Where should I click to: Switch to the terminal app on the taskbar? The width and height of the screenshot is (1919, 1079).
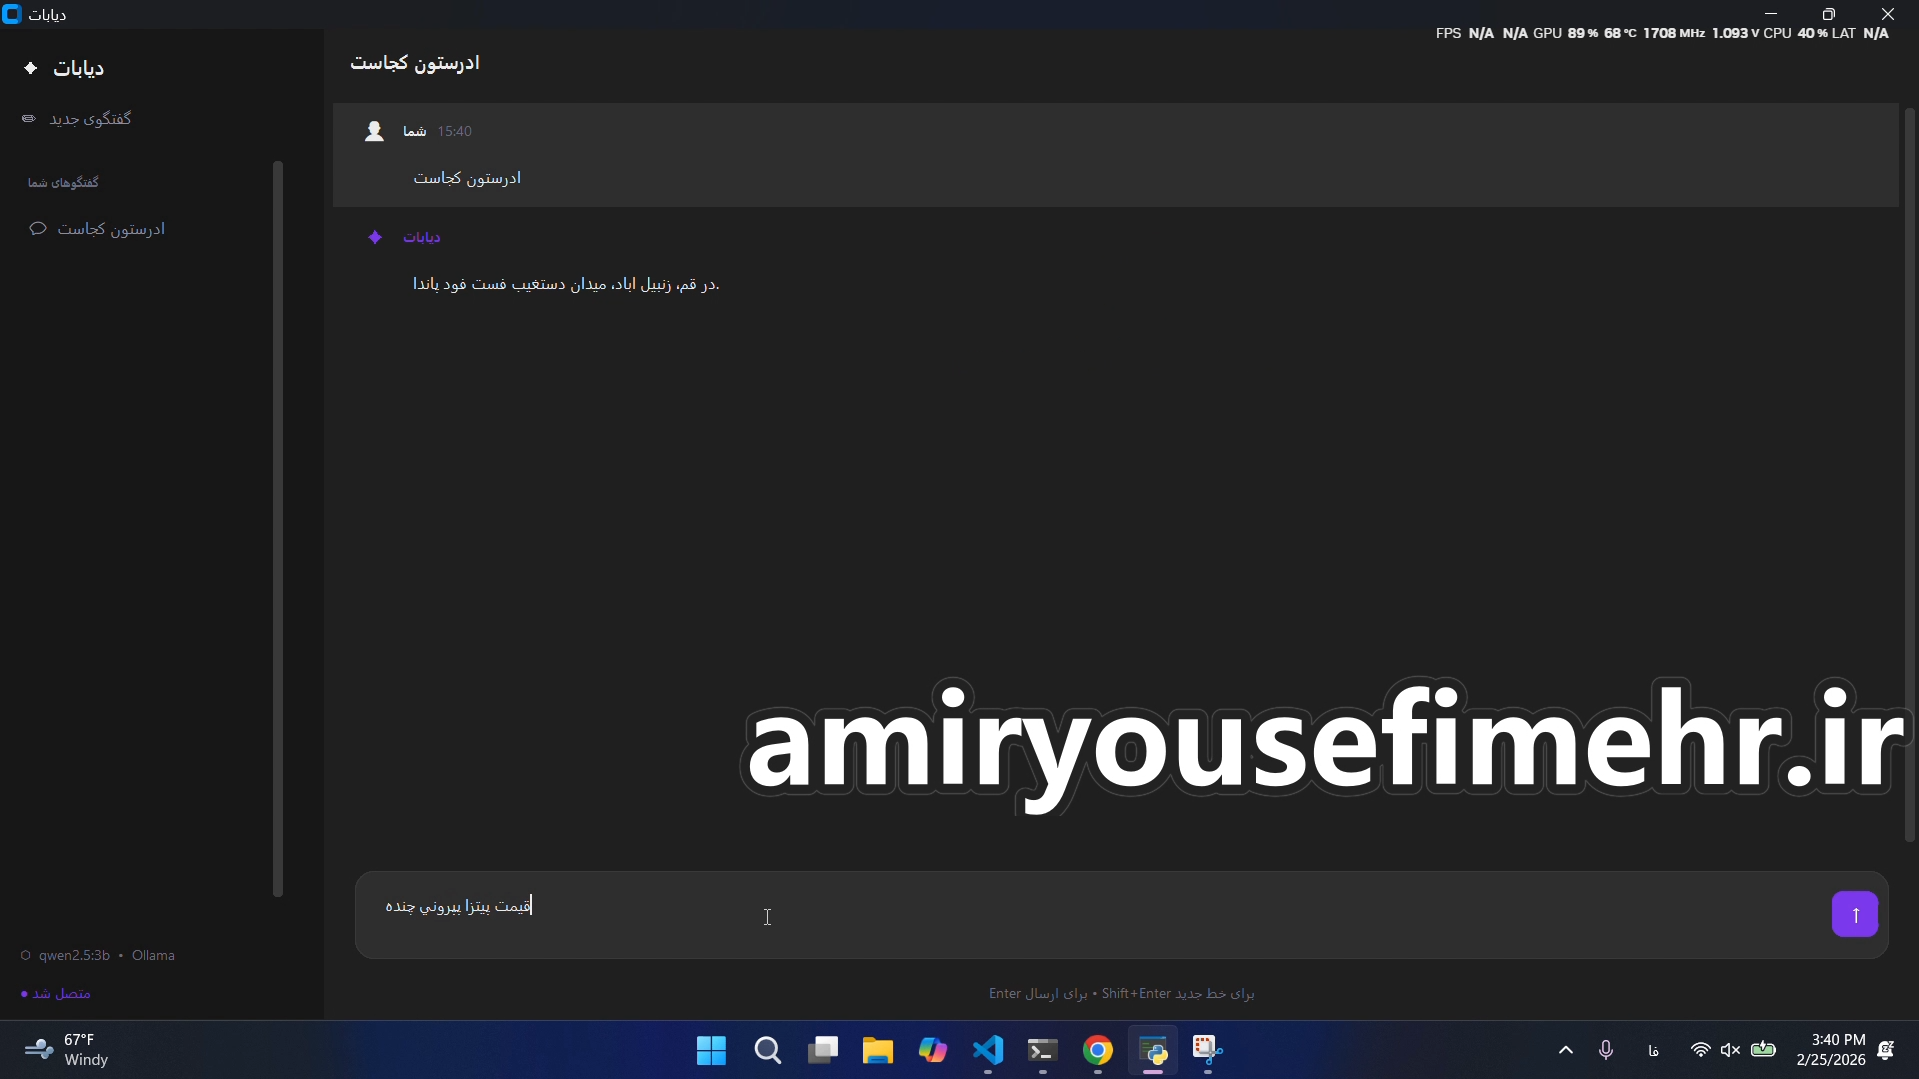tap(1043, 1050)
